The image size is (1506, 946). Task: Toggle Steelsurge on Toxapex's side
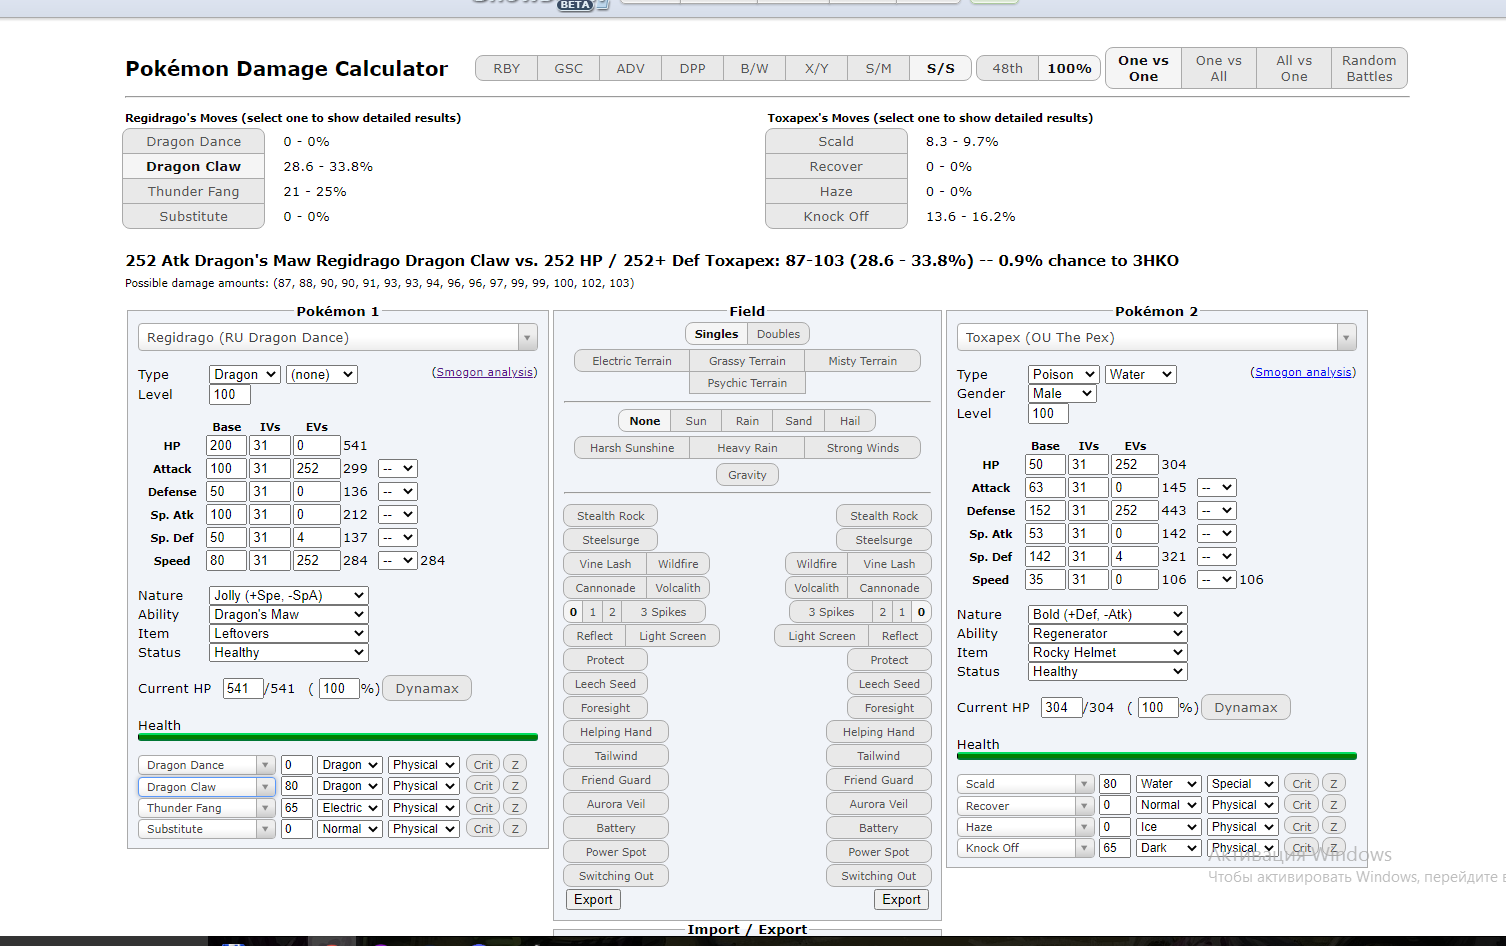click(x=884, y=540)
